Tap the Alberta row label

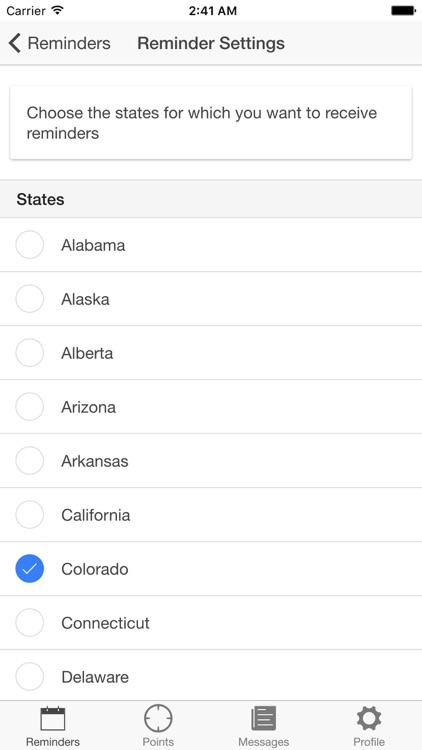[x=87, y=353]
